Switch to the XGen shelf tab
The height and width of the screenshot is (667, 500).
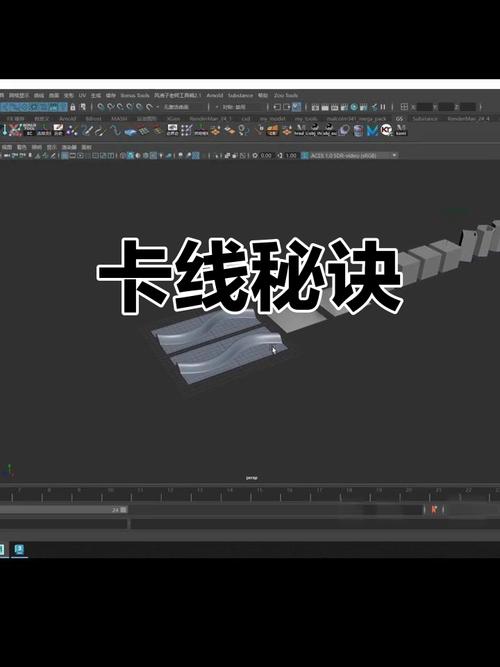pos(173,119)
